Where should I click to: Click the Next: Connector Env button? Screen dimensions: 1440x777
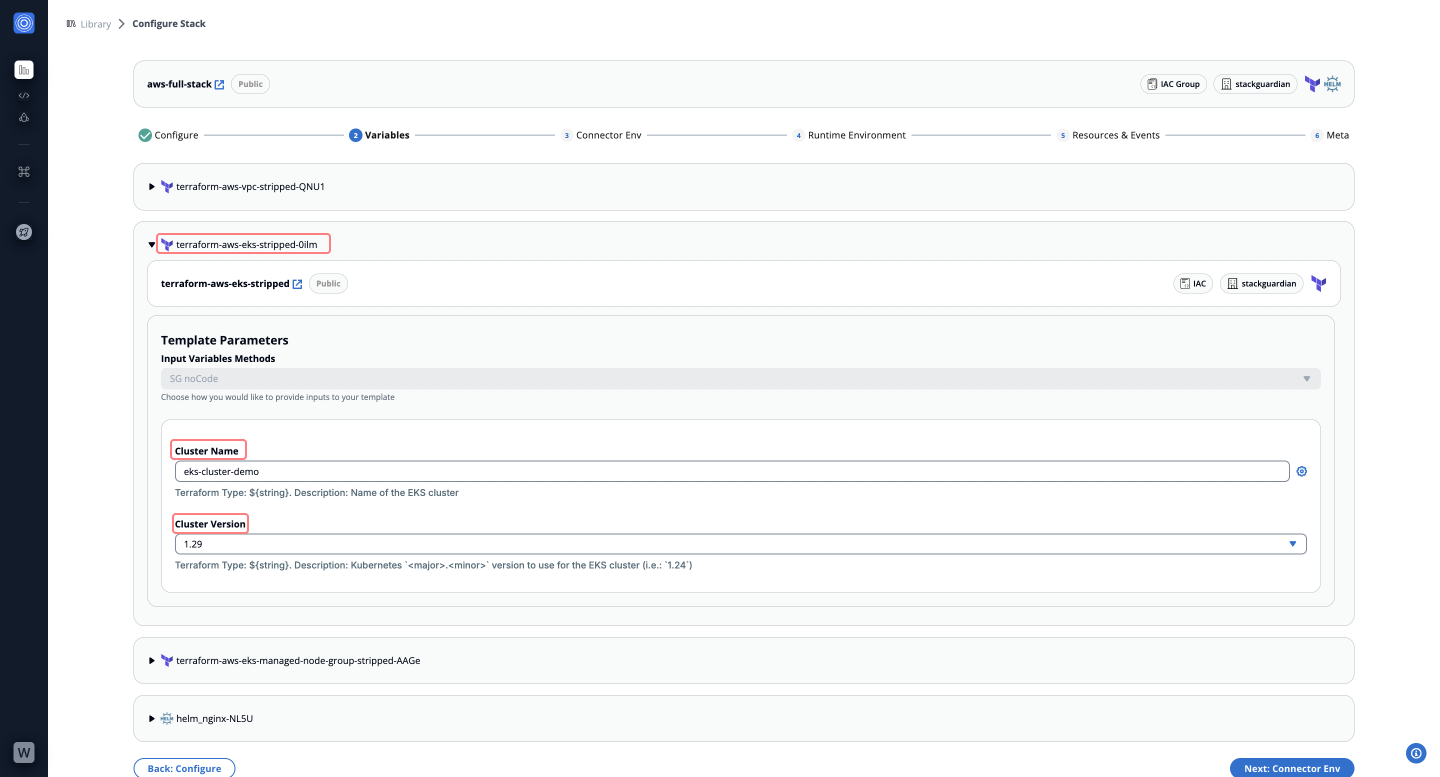1291,768
